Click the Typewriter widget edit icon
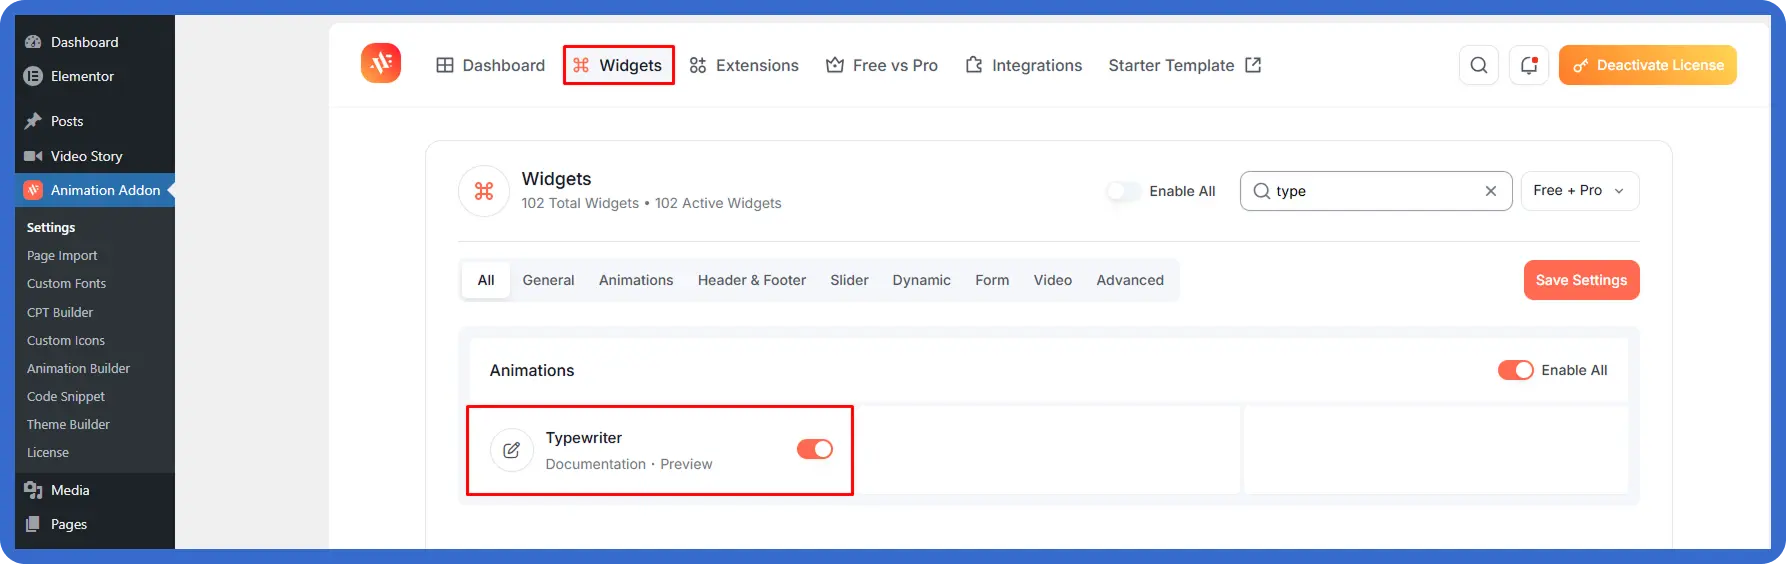The height and width of the screenshot is (564, 1786). (511, 450)
